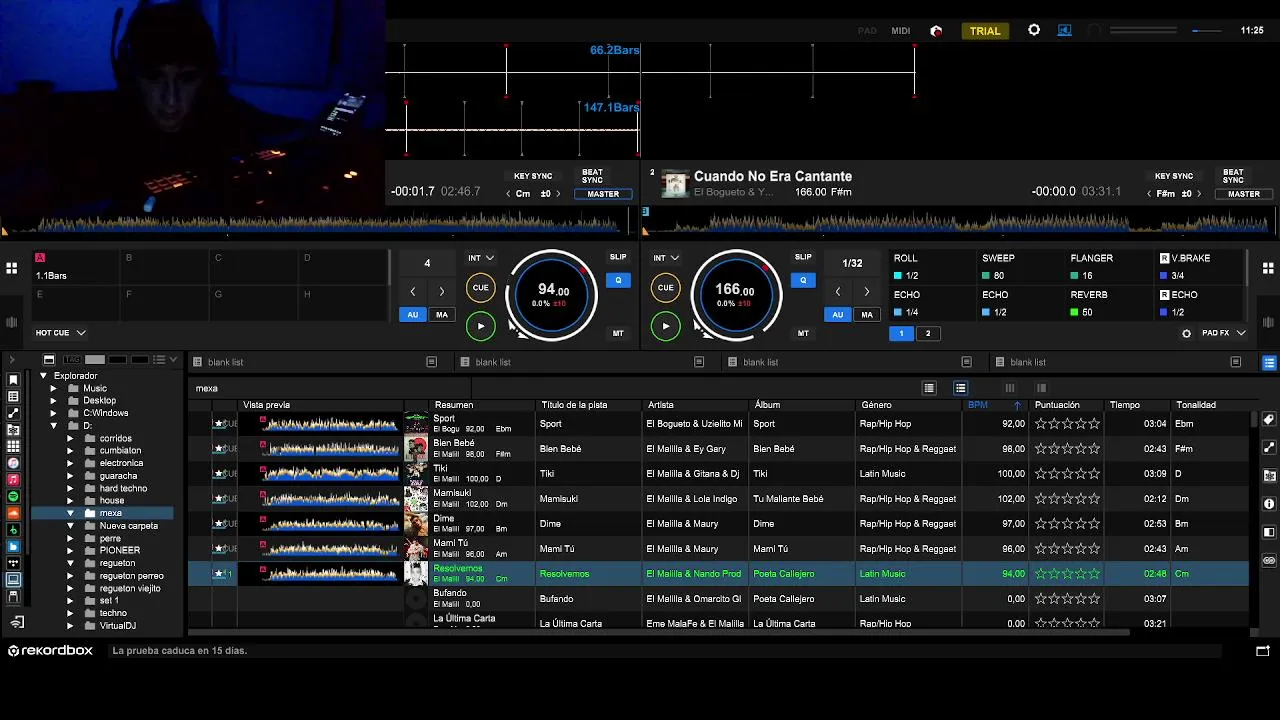Screen dimensions: 1280x720
Task: Toggle Master Tempo MT on deck 2
Action: click(803, 333)
